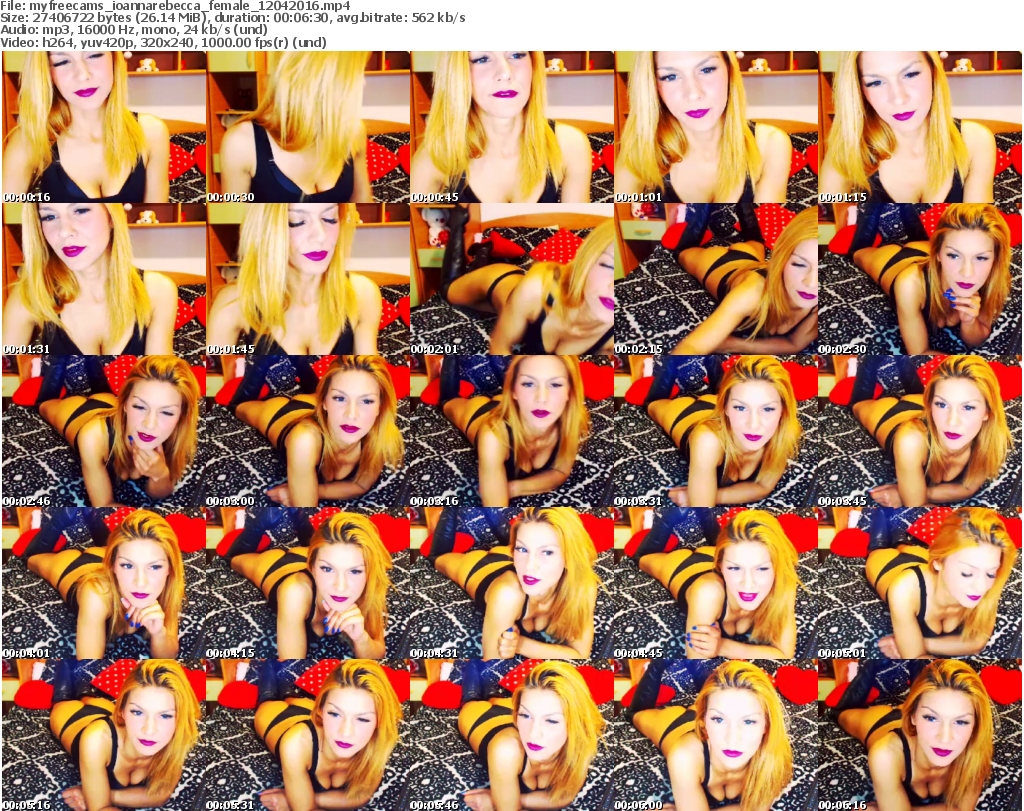Open the 00:01:15 preview frame

click(x=920, y=127)
